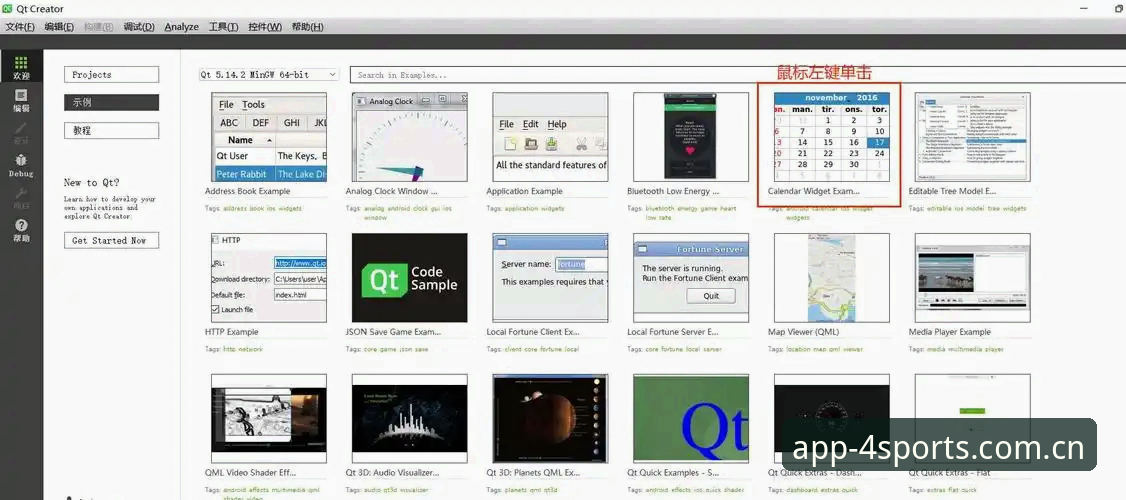This screenshot has width=1126, height=500.
Task: Click the Search in Examples field
Action: [x=732, y=75]
